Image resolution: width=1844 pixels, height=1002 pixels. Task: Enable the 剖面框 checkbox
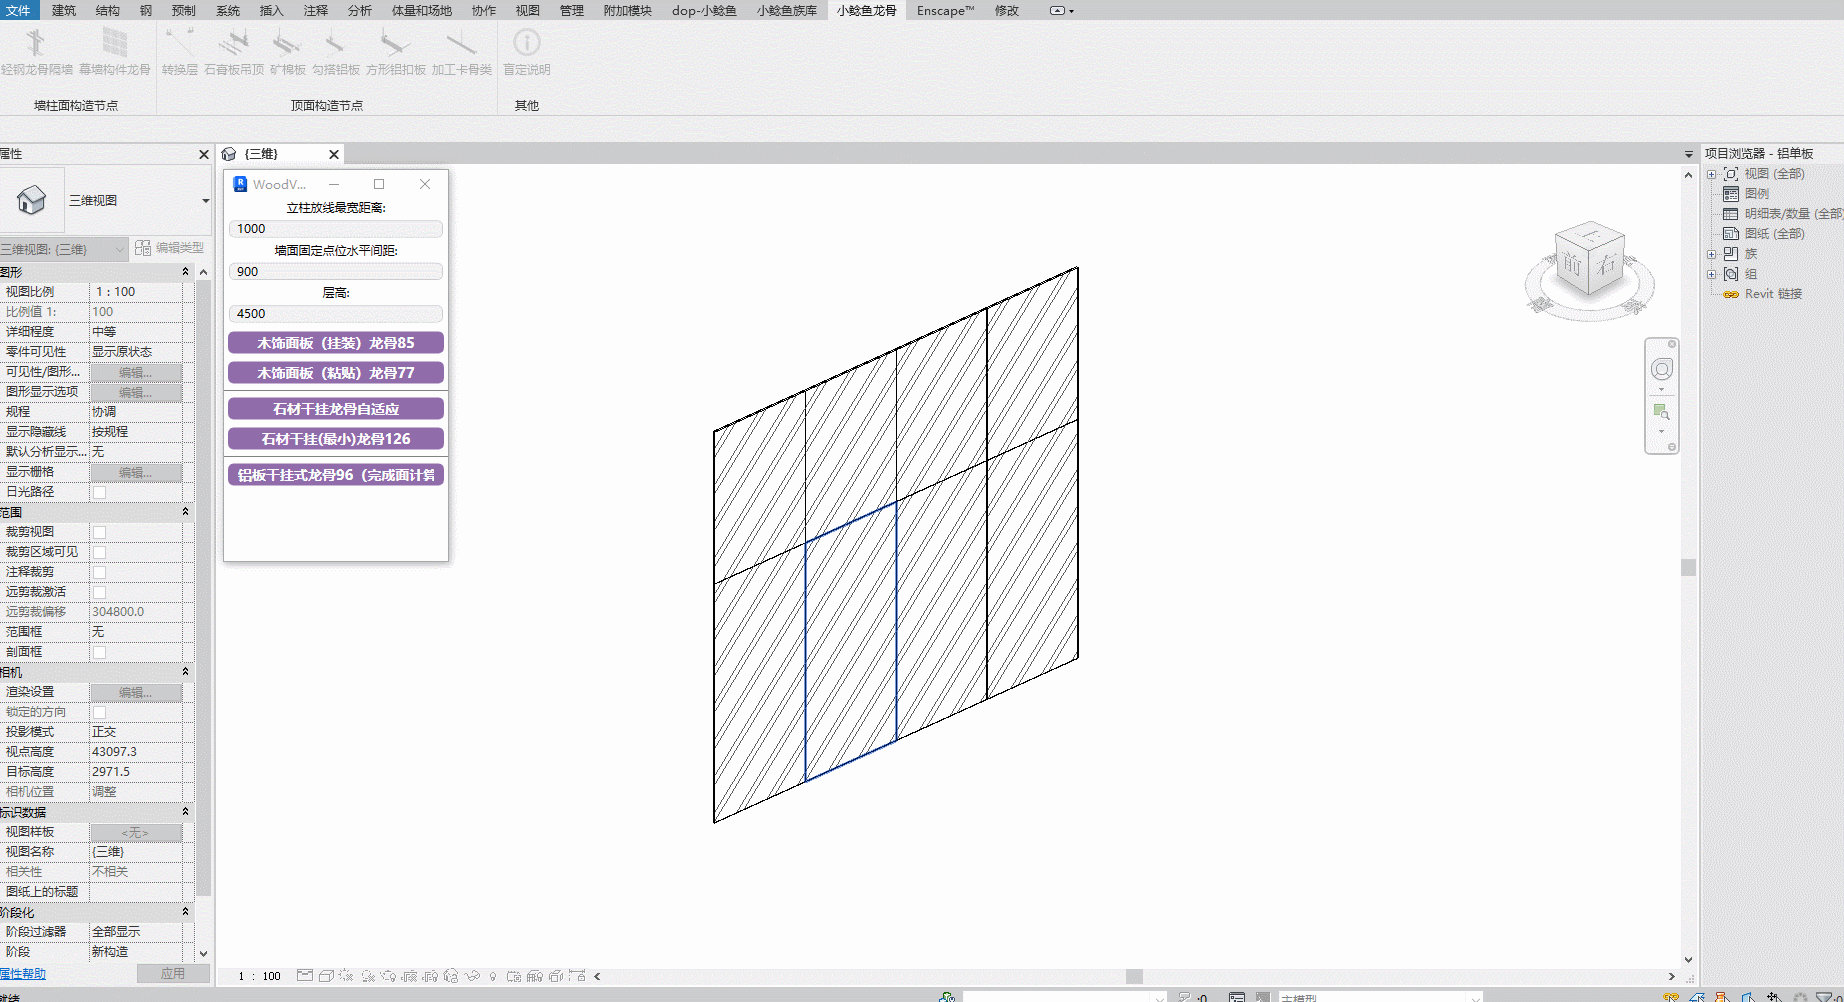pyautogui.click(x=99, y=652)
